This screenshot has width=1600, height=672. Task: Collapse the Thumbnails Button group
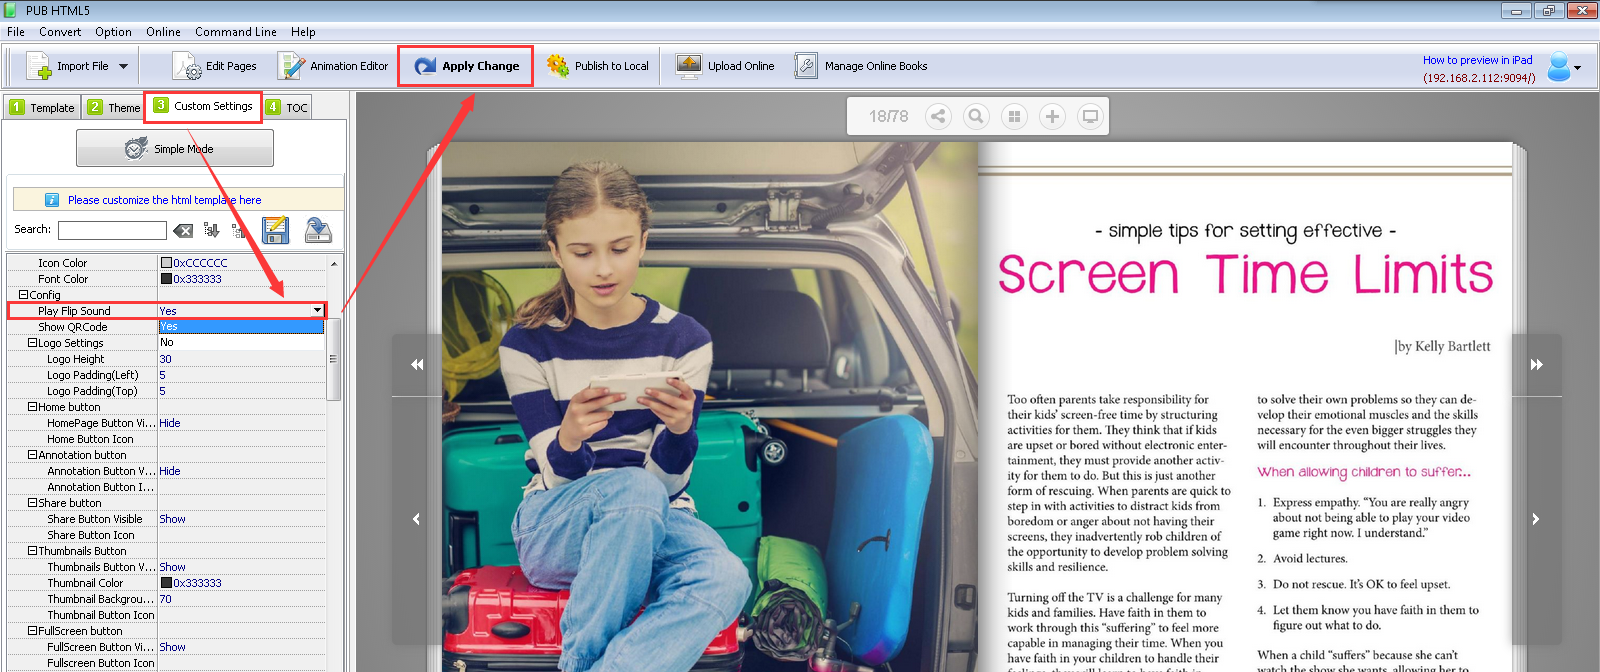point(32,551)
